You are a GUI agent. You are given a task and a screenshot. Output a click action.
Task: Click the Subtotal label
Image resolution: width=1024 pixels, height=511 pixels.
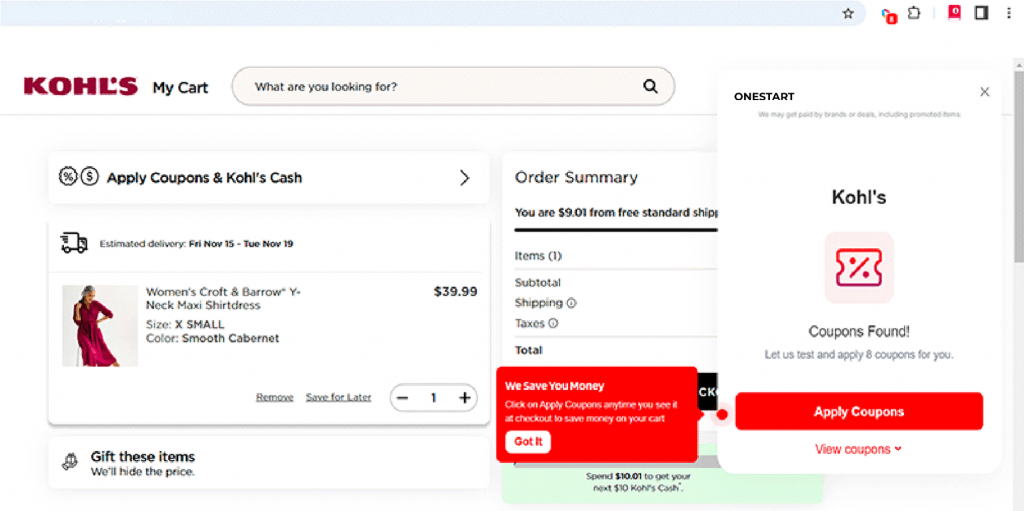tap(537, 283)
